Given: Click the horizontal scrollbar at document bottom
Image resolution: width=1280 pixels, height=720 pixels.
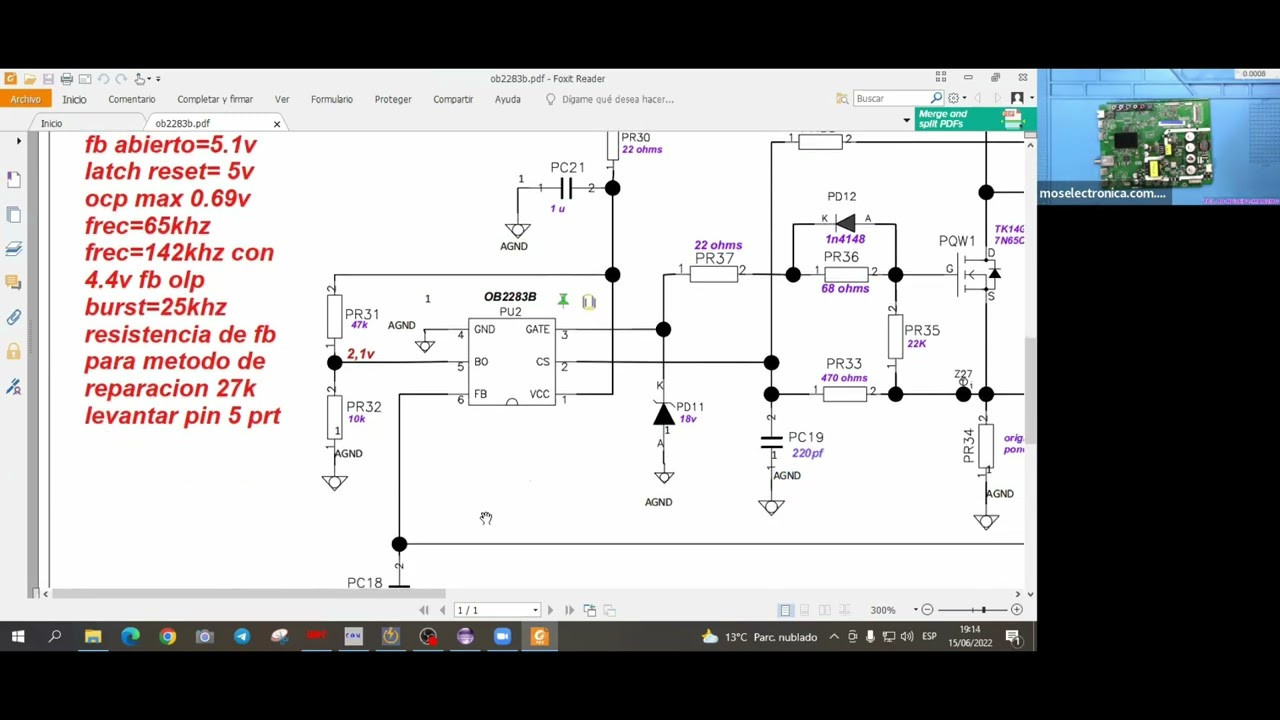Looking at the screenshot, I should (250, 594).
